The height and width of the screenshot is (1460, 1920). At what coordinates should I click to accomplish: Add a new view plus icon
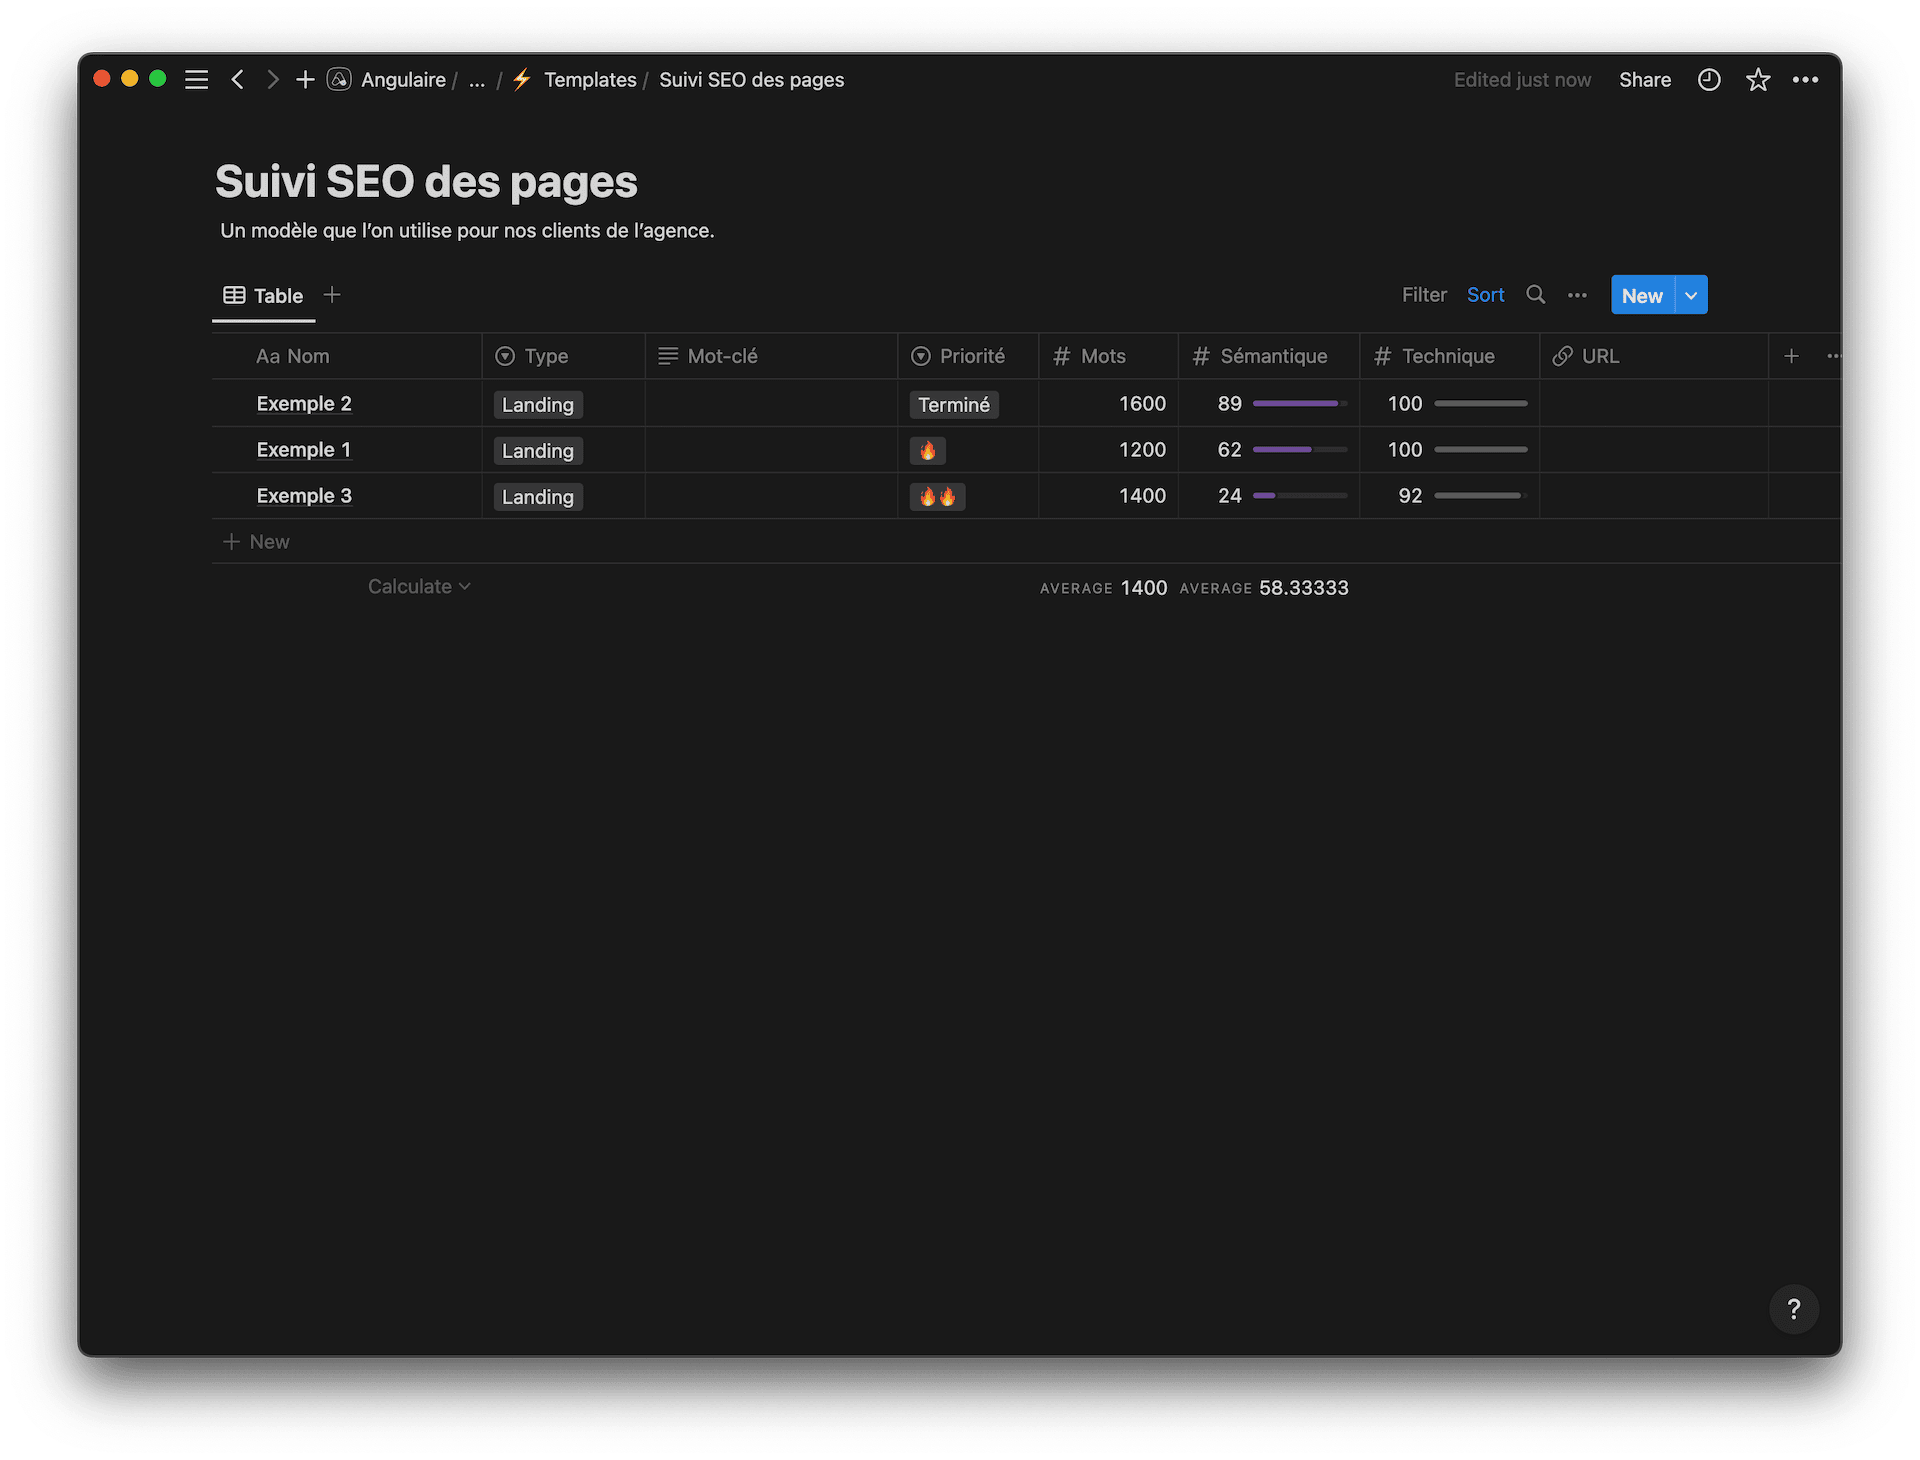point(332,295)
